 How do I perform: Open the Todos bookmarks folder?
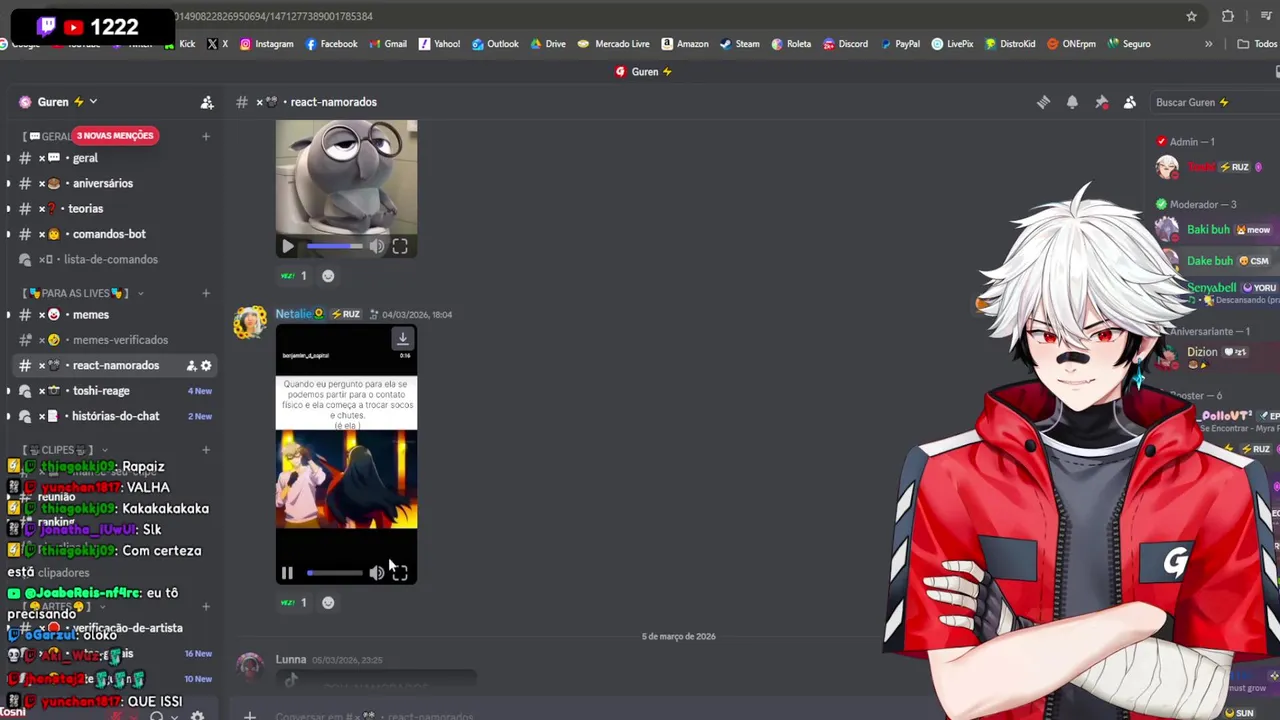click(x=1257, y=44)
